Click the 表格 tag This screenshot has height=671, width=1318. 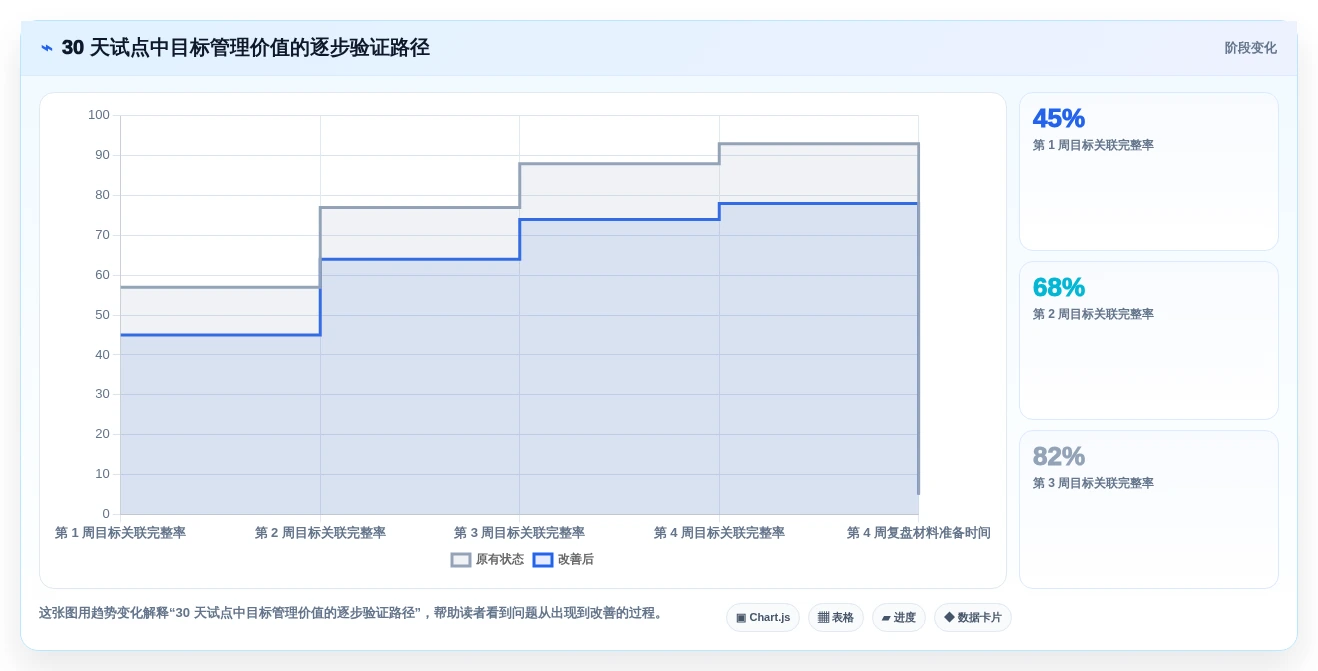[x=836, y=617]
